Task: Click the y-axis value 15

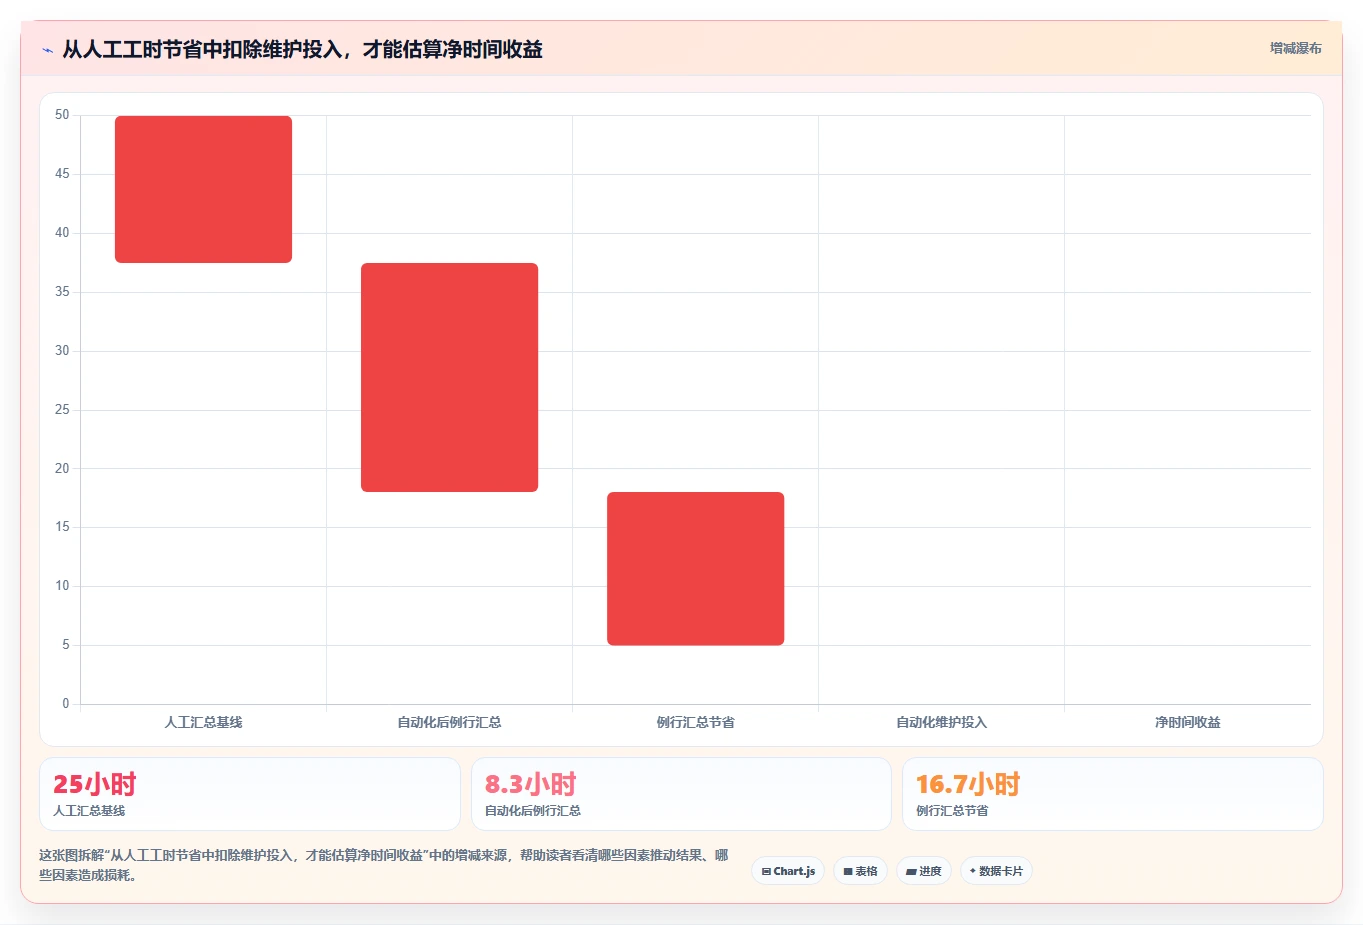Action: pyautogui.click(x=62, y=527)
